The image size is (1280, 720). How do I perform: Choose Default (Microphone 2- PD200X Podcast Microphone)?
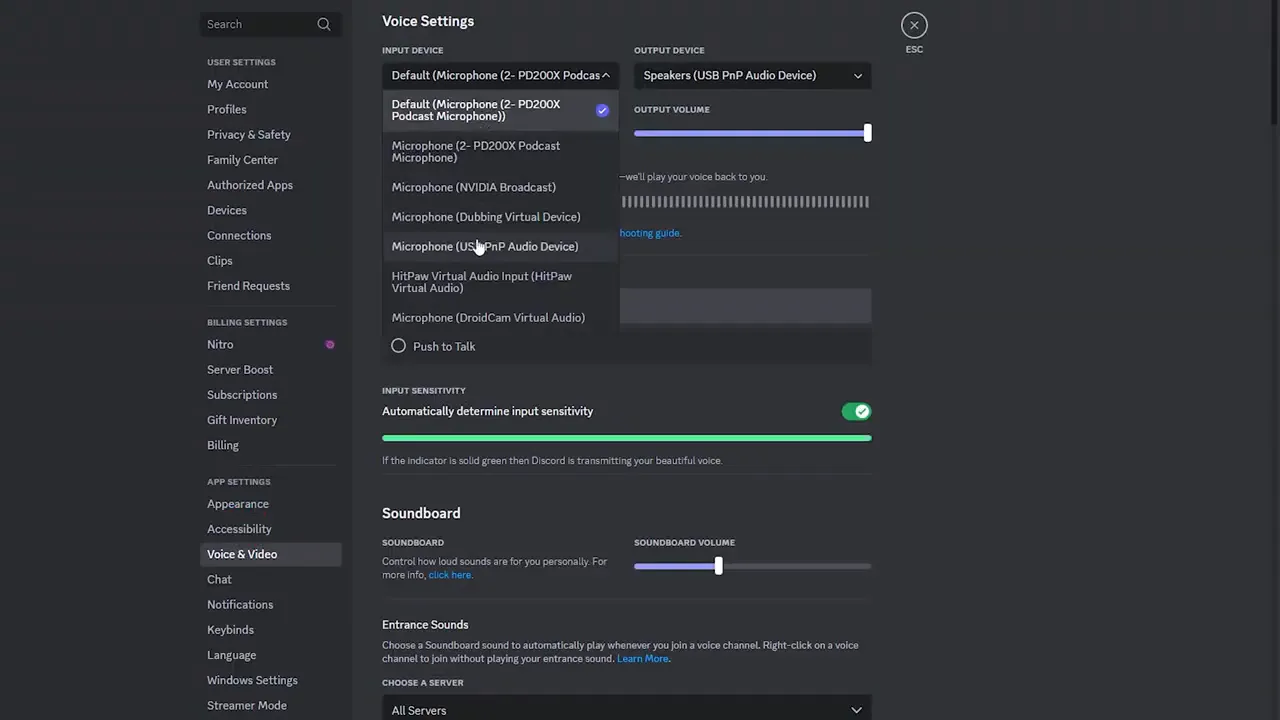coord(500,110)
